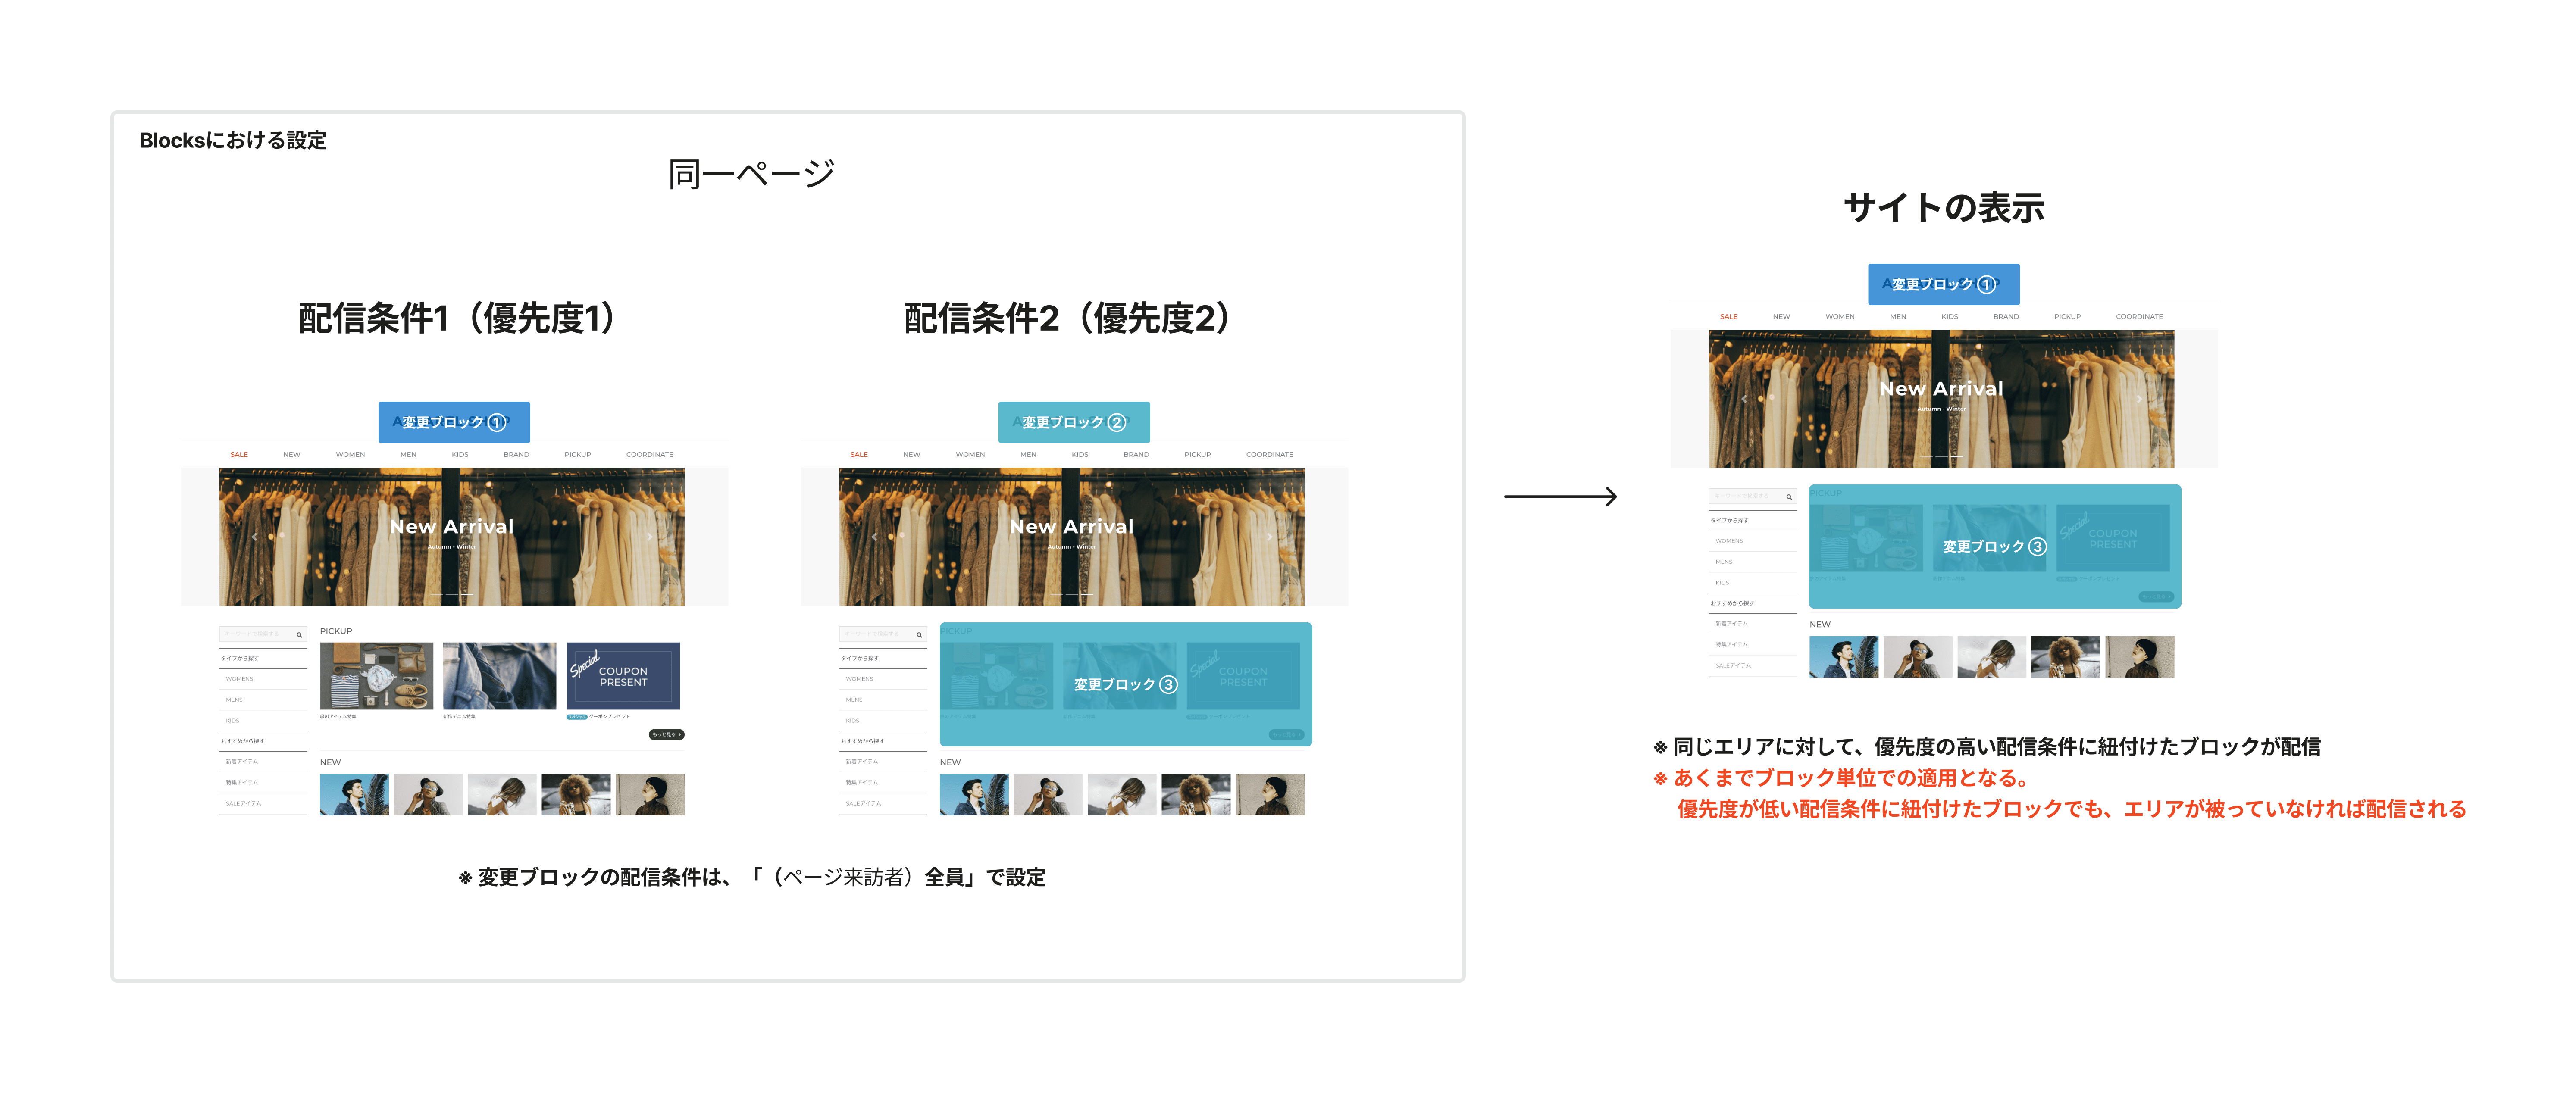The height and width of the screenshot is (1093, 2576).
Task: Click MENS sidebar link in 配信条件1 mockup
Action: 234,701
